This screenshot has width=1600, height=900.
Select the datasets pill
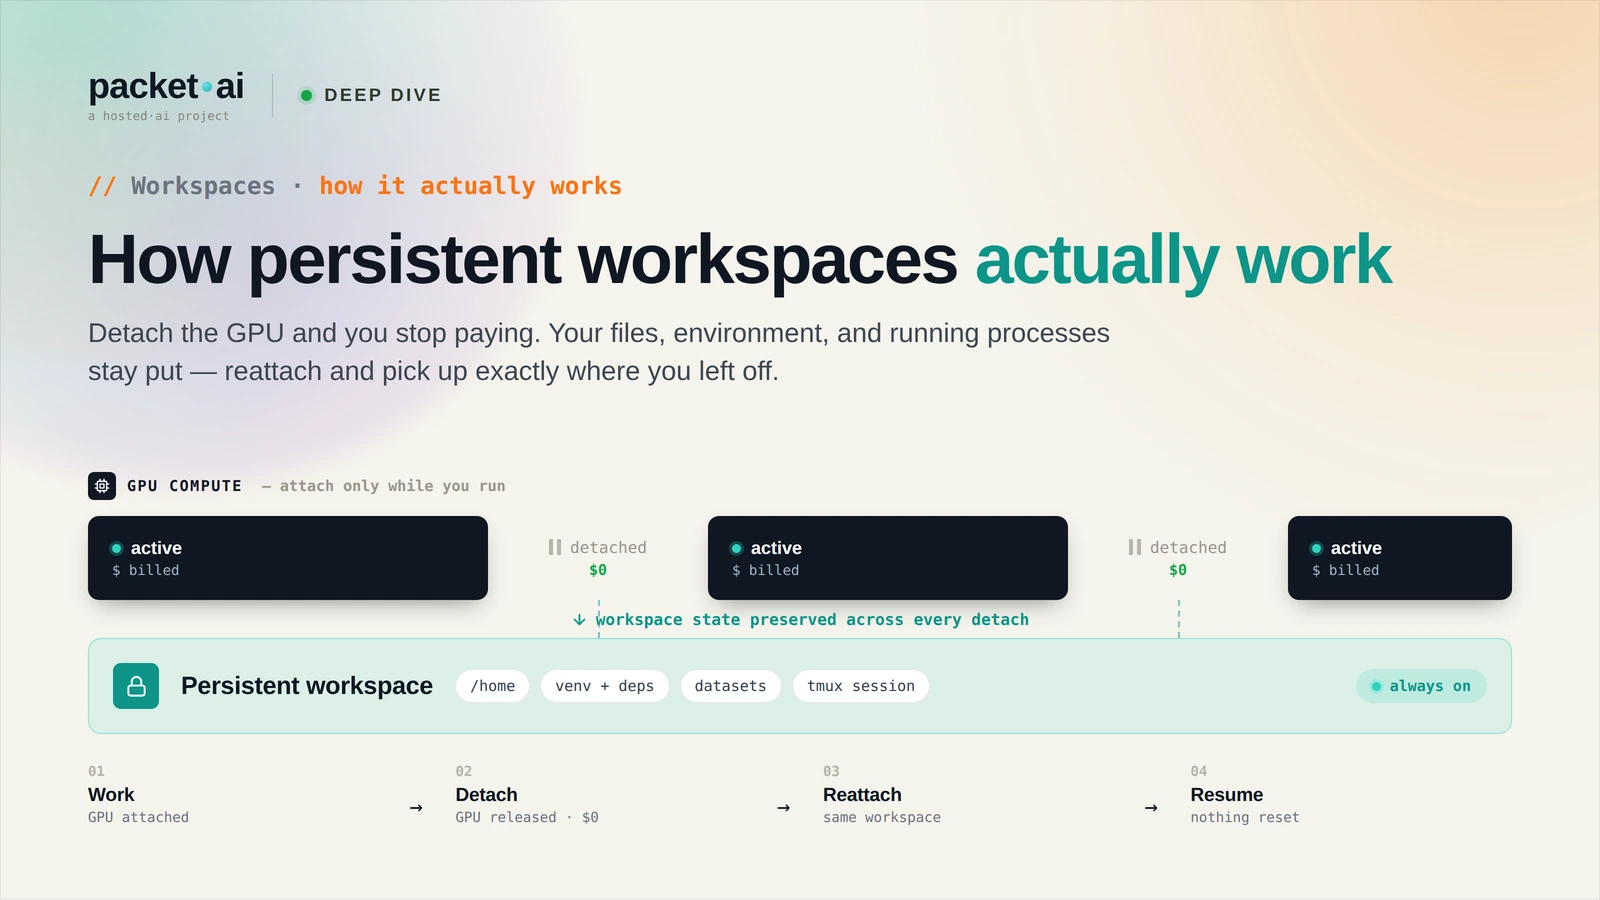click(x=731, y=686)
